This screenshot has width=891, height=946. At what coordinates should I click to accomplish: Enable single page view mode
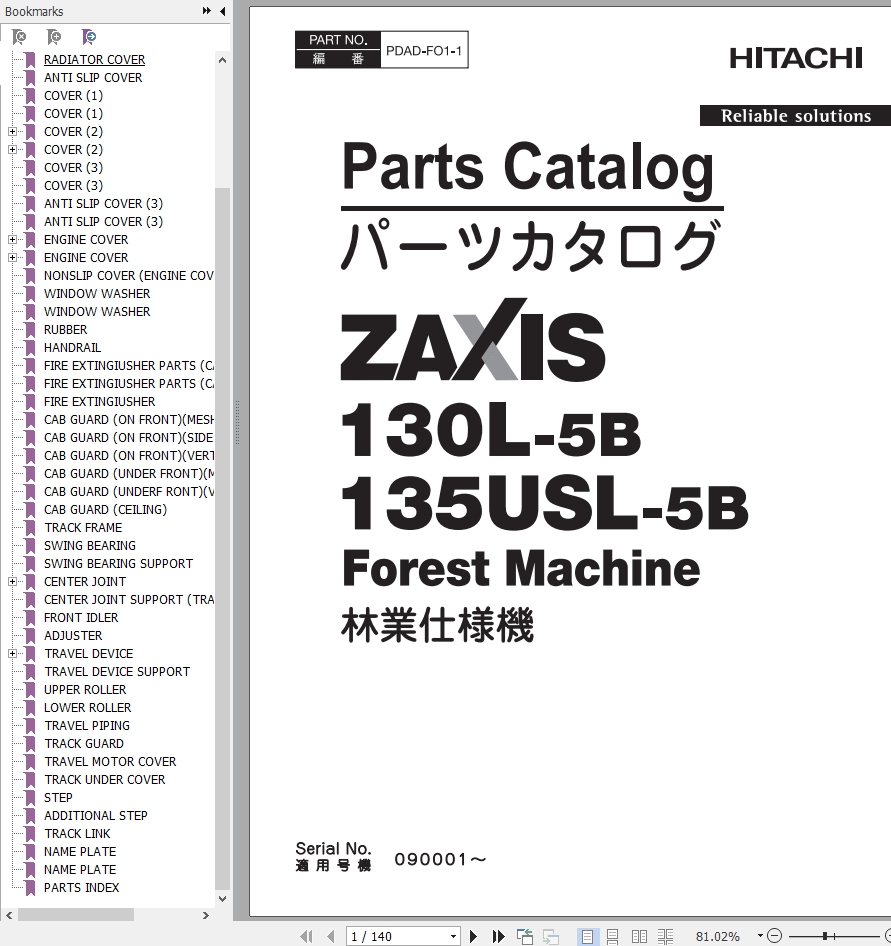pos(586,936)
